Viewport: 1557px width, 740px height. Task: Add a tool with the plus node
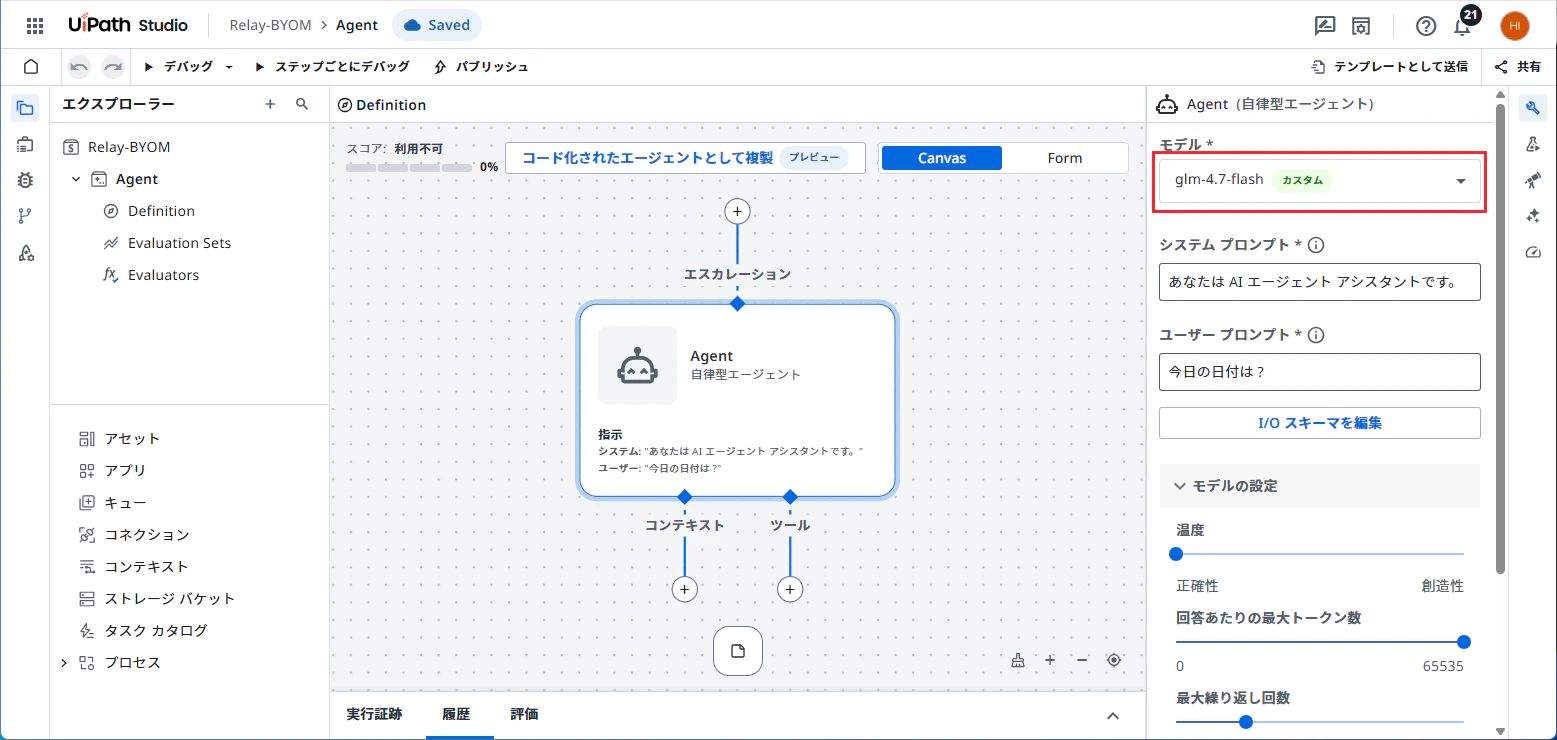point(790,589)
